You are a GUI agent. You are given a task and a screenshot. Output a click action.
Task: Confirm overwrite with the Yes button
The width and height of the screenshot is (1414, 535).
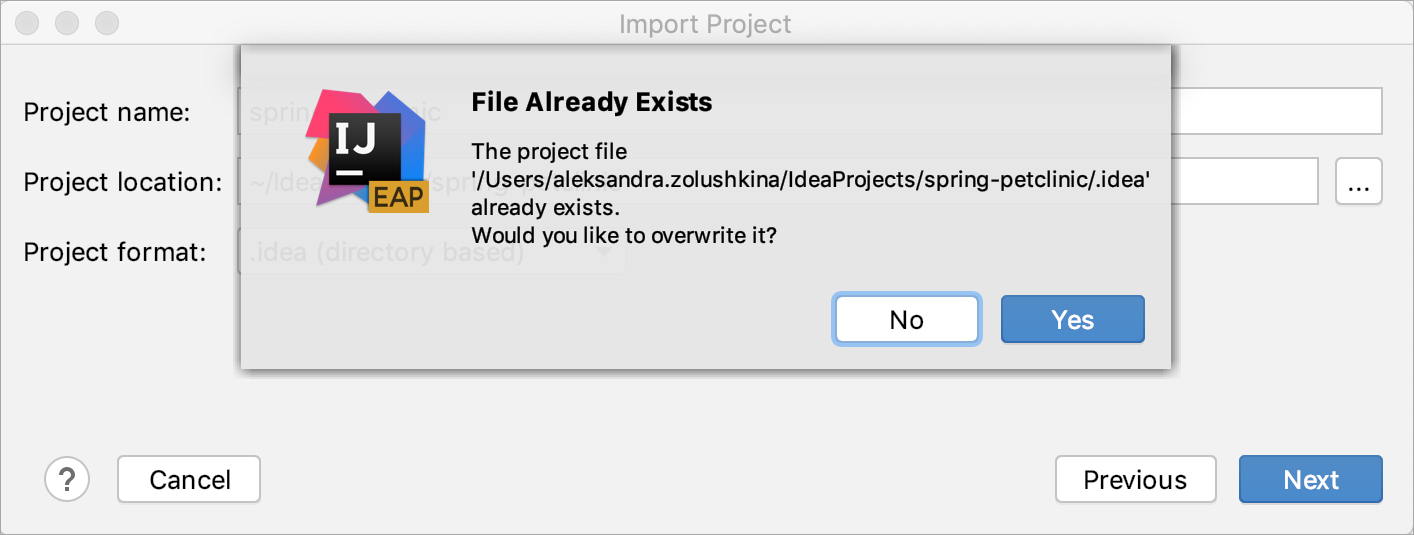pos(1073,319)
